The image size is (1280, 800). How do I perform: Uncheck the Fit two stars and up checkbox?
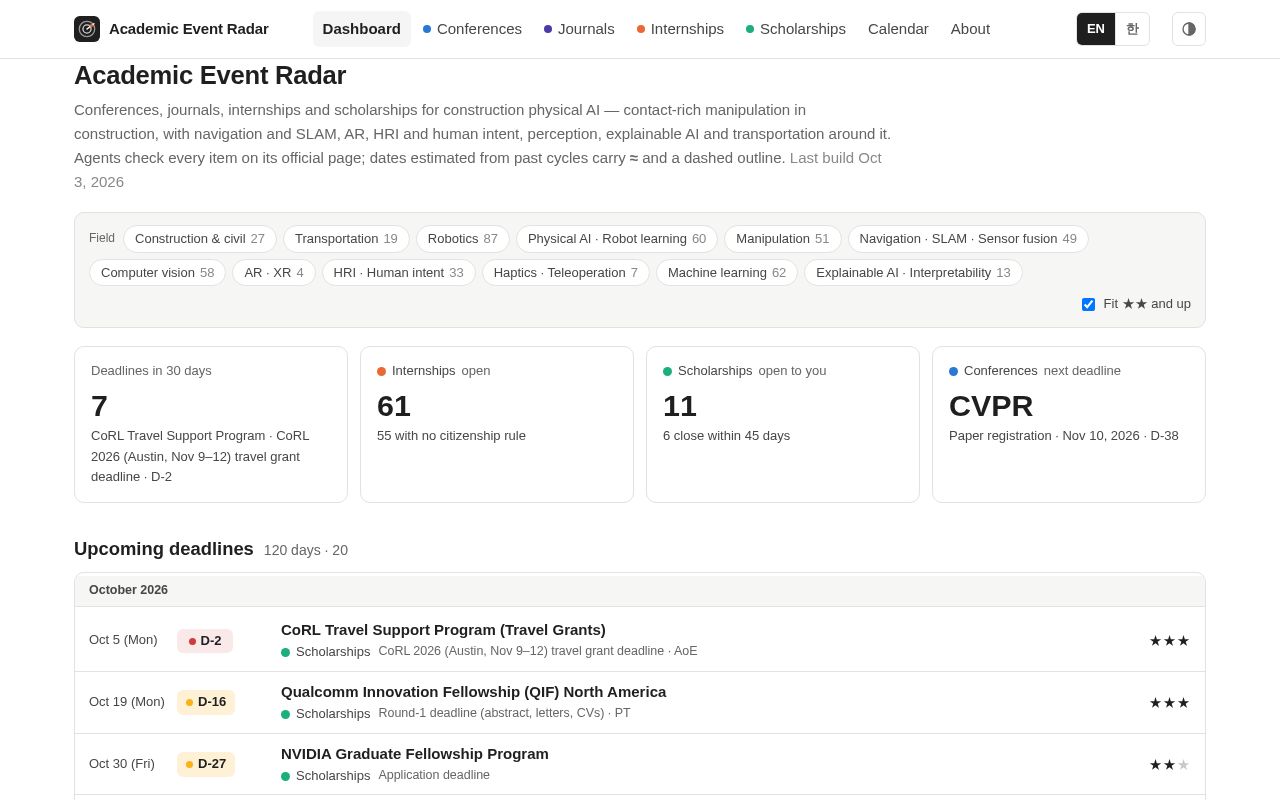pos(1088,304)
